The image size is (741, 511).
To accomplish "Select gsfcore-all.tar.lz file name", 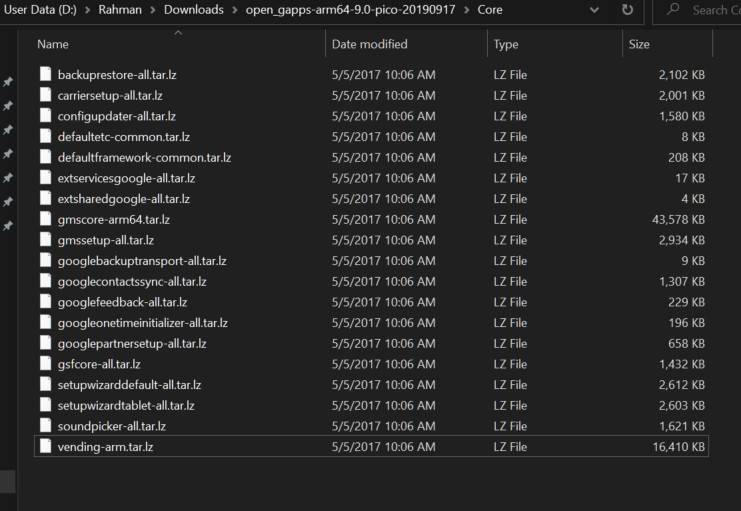I will pyautogui.click(x=99, y=364).
